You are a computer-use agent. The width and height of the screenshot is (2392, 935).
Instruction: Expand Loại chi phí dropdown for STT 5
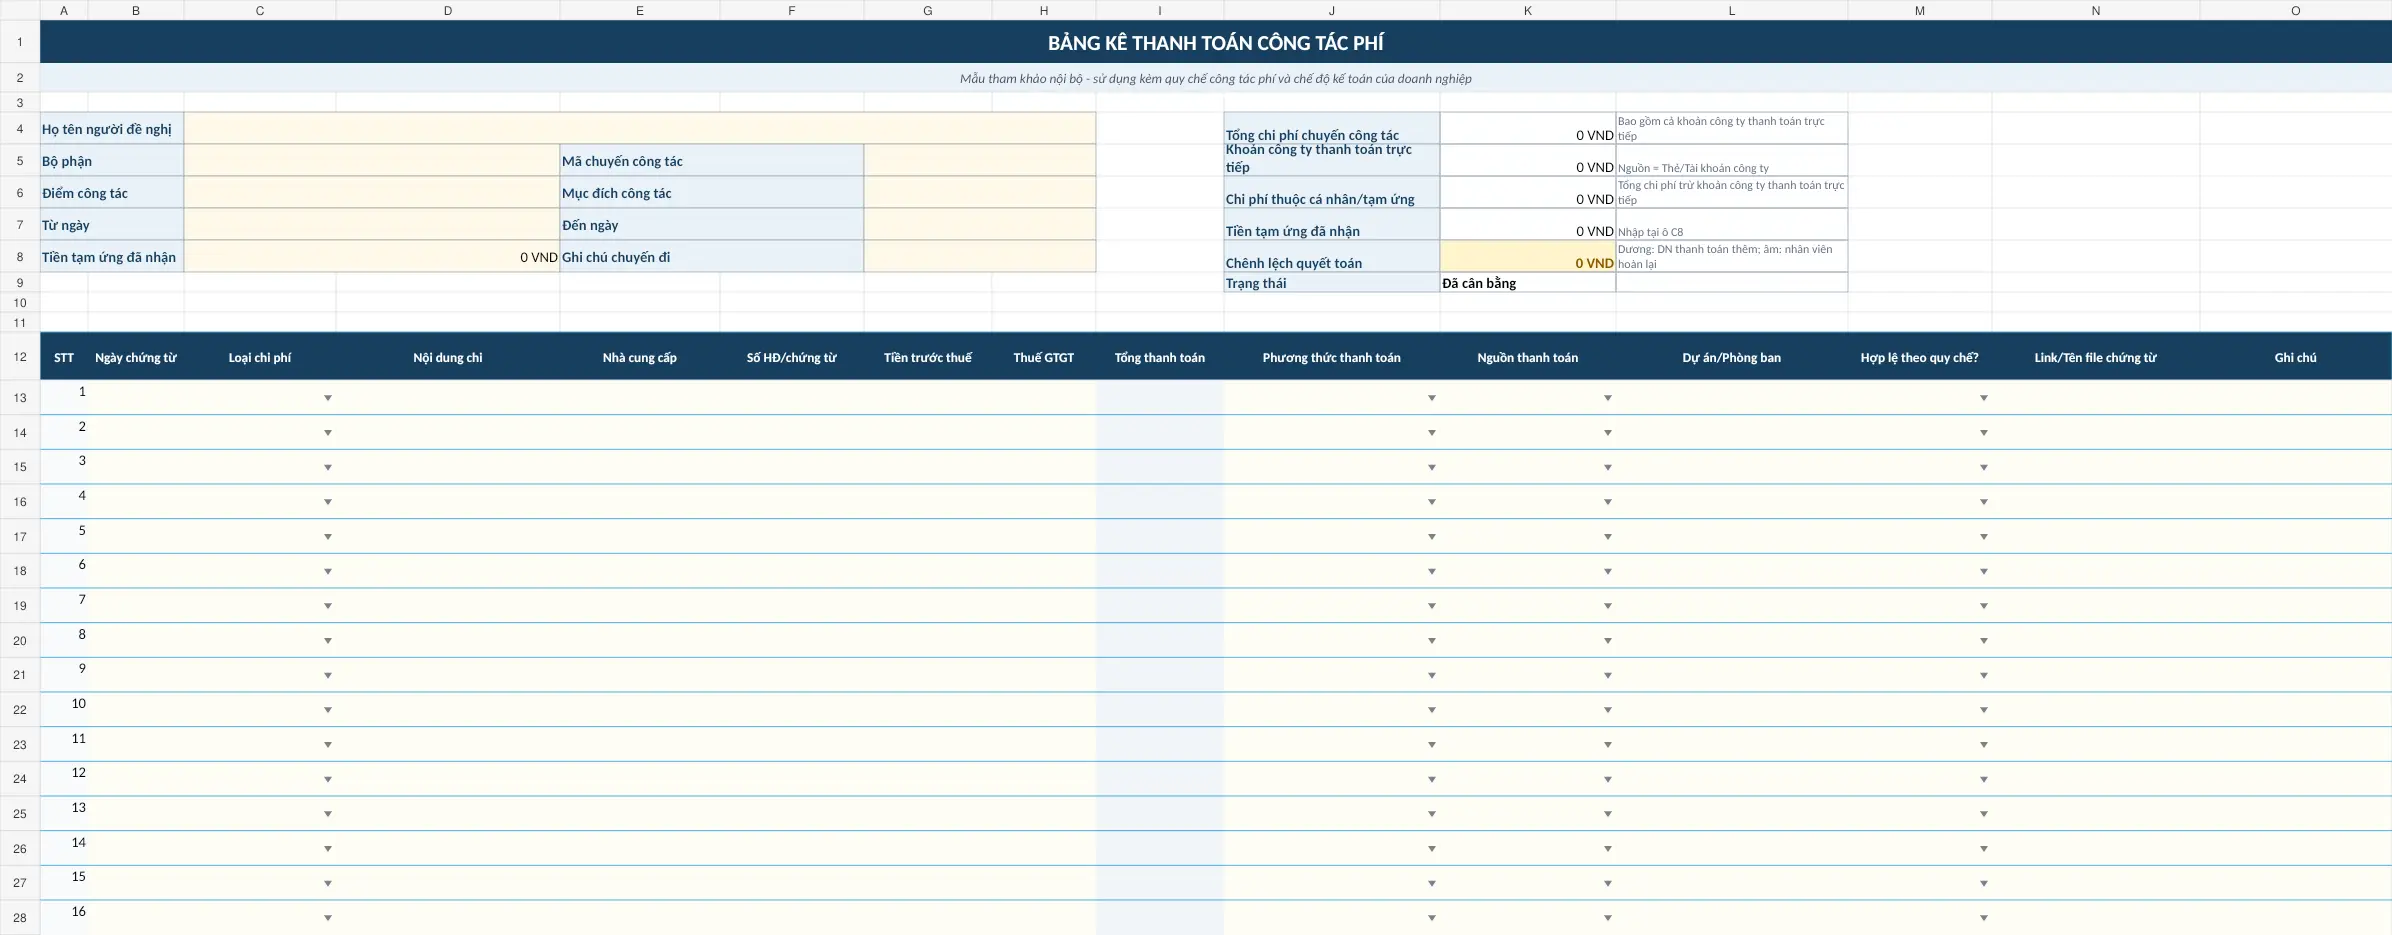(327, 537)
